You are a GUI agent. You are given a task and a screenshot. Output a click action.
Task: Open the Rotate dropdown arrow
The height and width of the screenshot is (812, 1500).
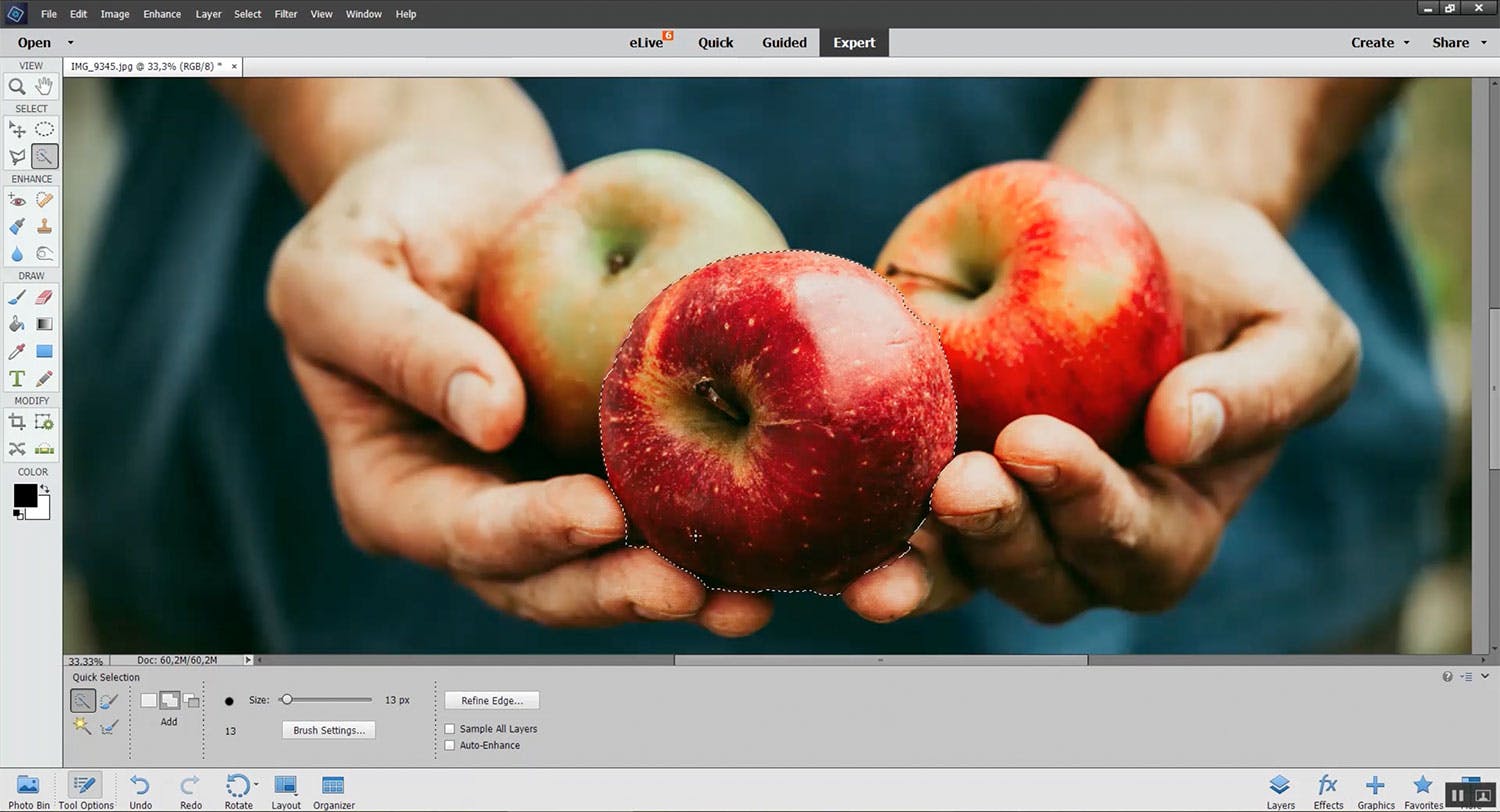[257, 784]
